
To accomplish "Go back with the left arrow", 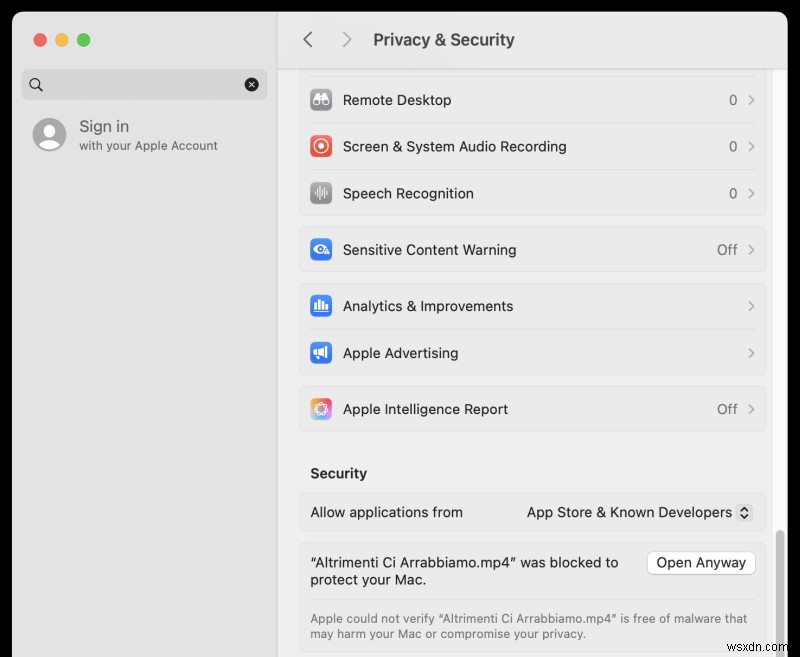I will [308, 39].
